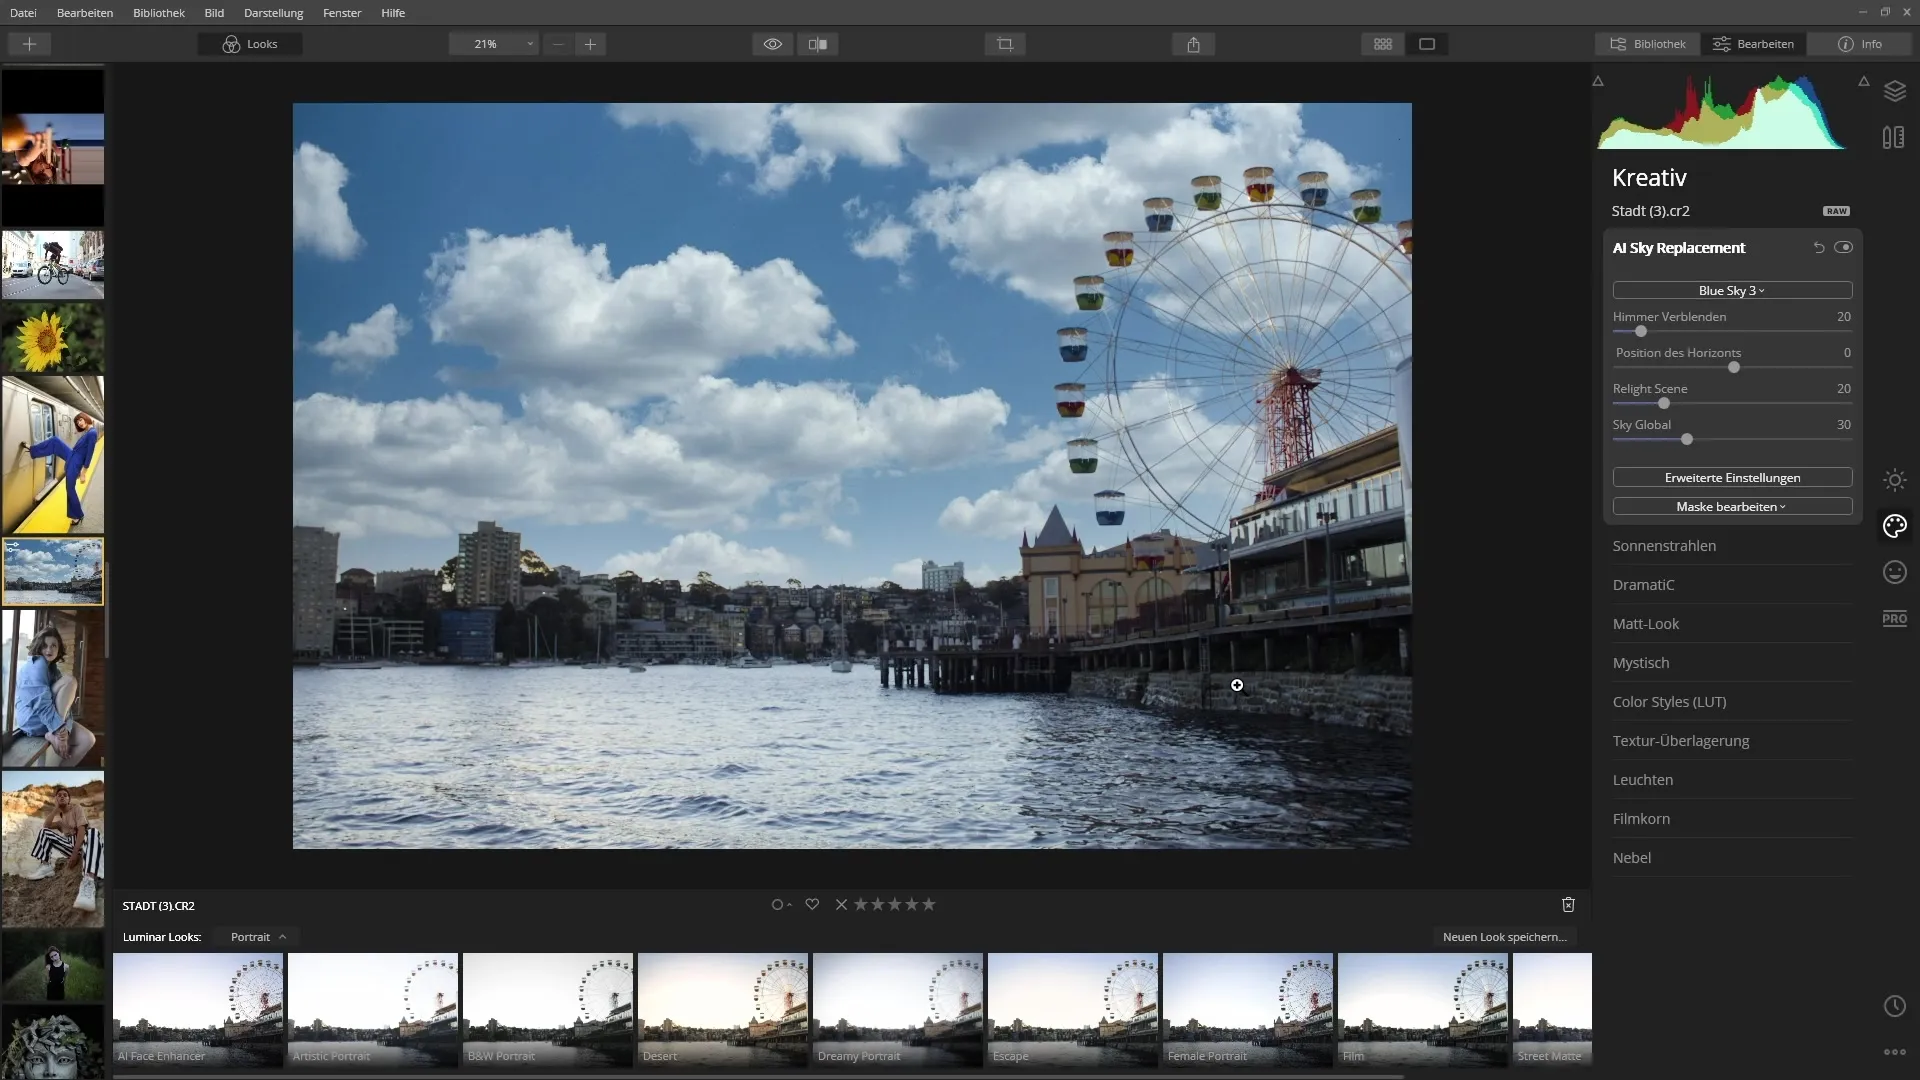The width and height of the screenshot is (1920, 1080).
Task: Open the color label circle selector
Action: [x=781, y=904]
